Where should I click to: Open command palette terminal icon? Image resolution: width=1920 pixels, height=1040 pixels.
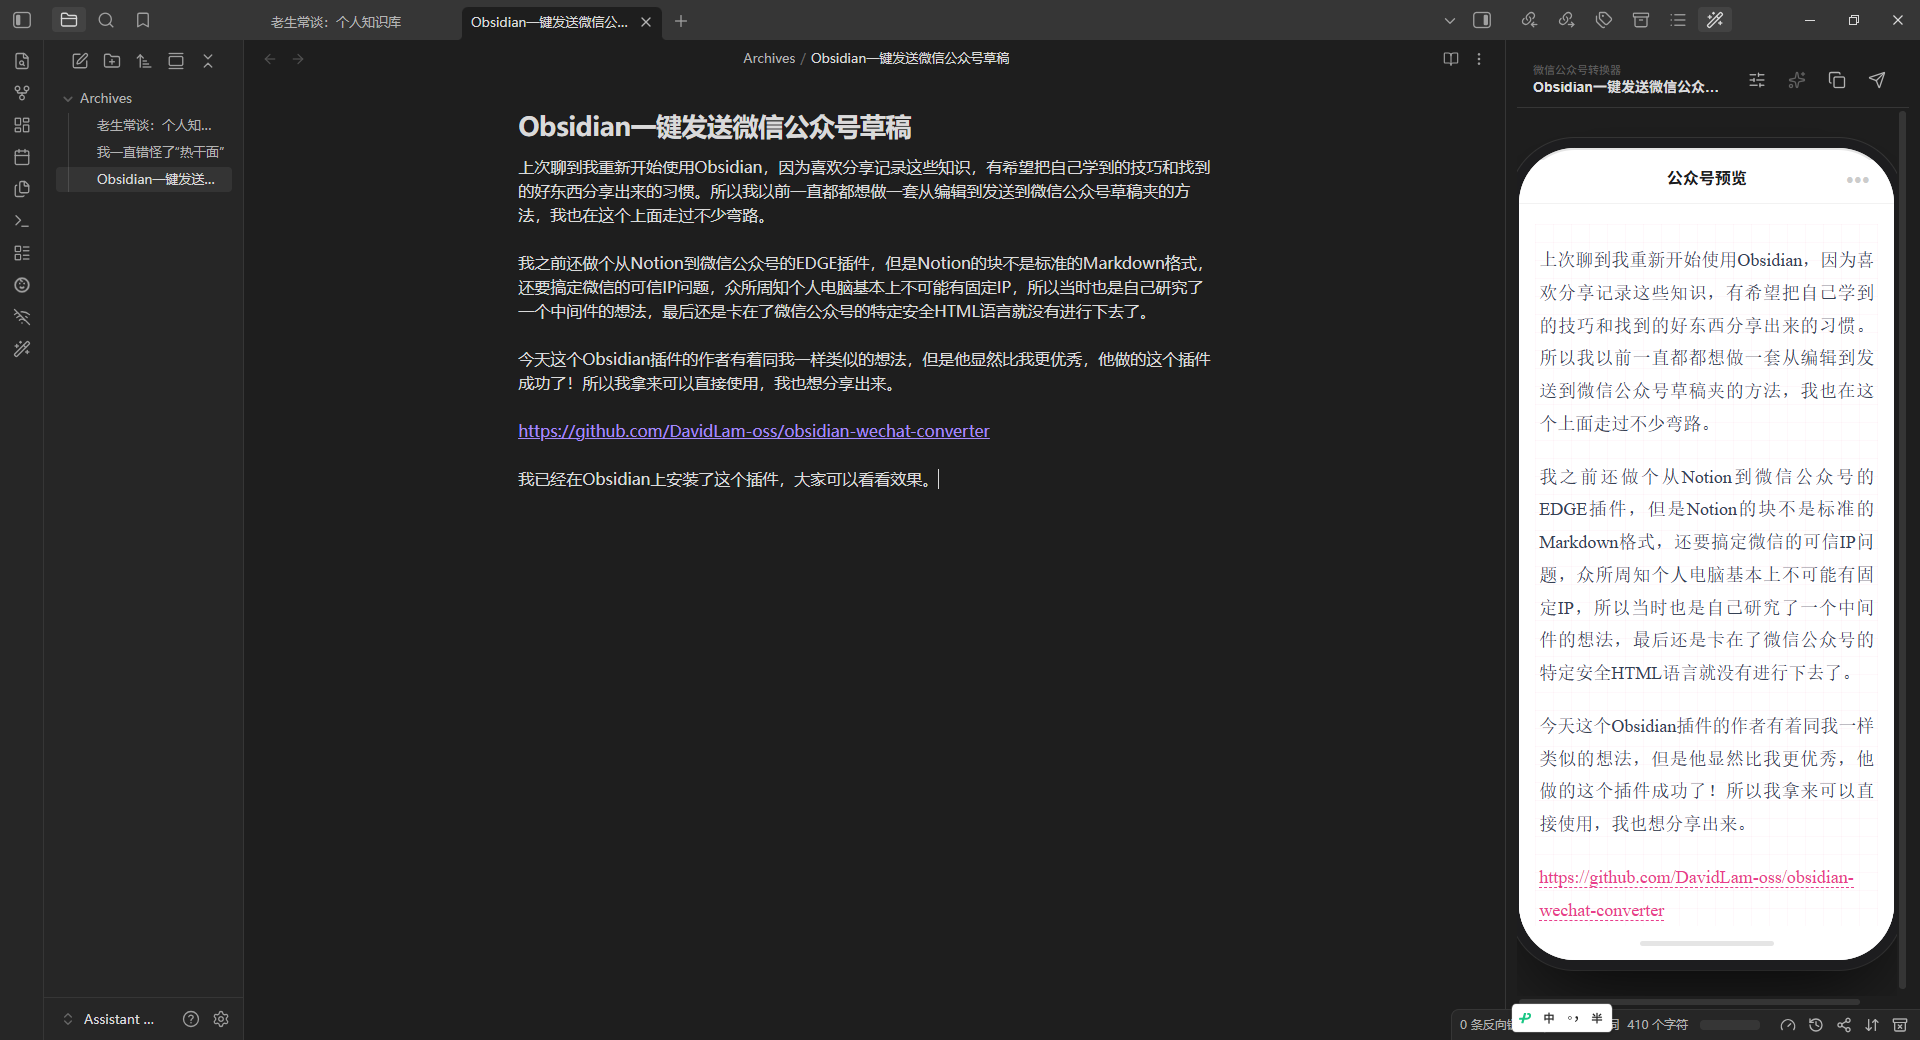(22, 221)
